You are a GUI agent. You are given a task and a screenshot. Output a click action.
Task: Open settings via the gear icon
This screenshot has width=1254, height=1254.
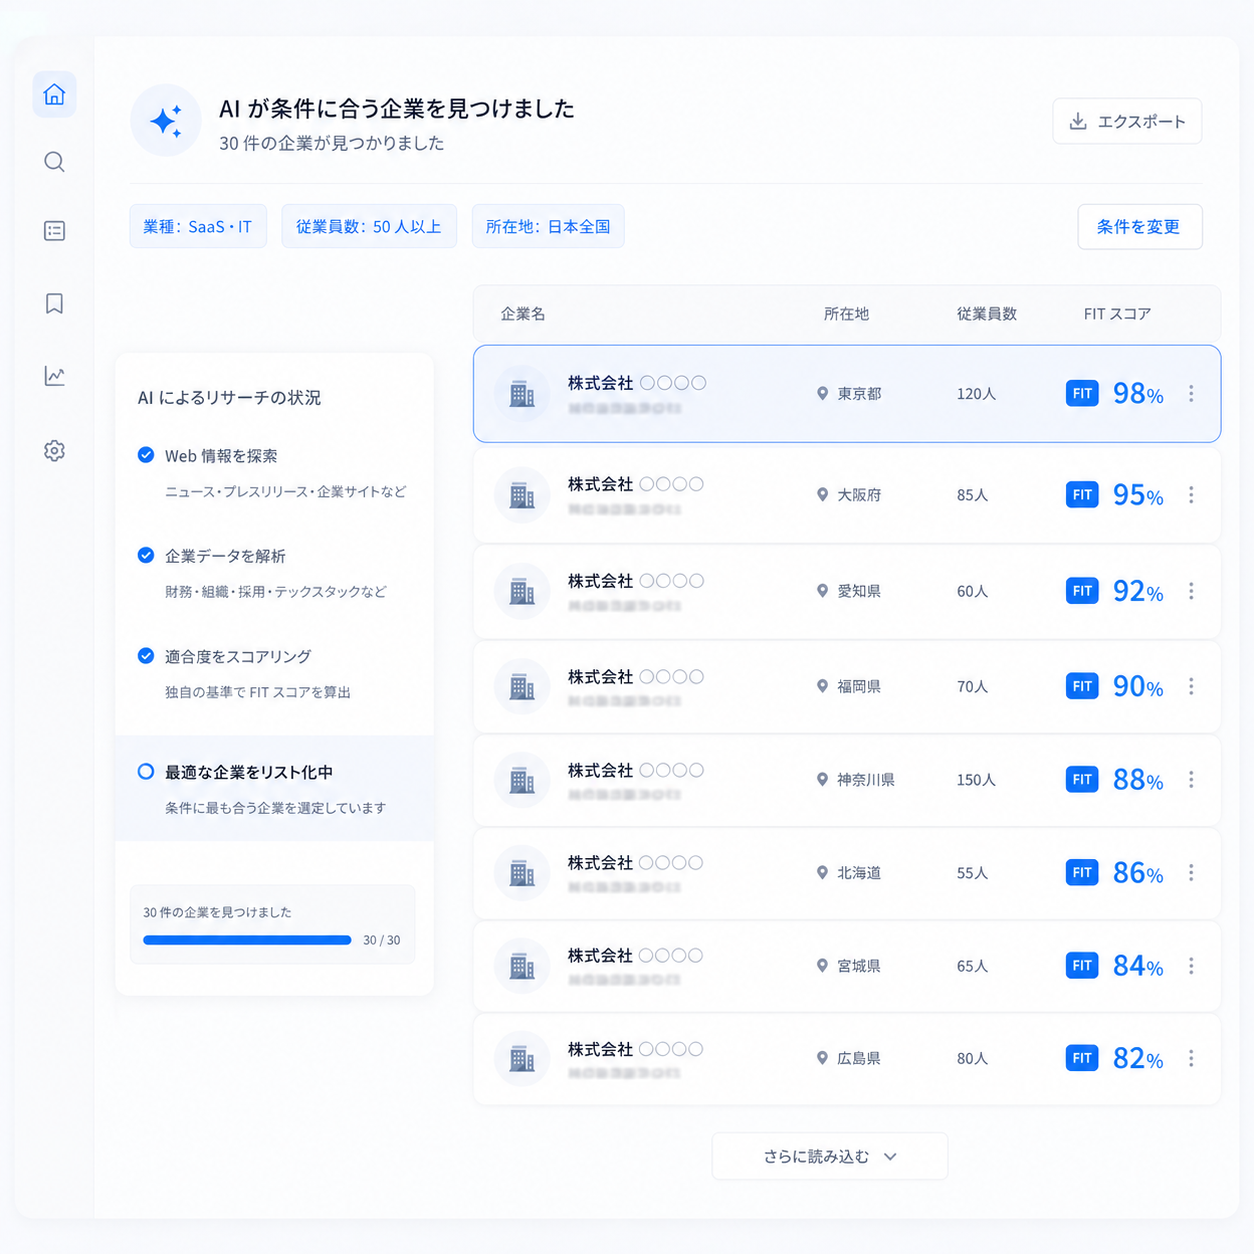coord(54,451)
